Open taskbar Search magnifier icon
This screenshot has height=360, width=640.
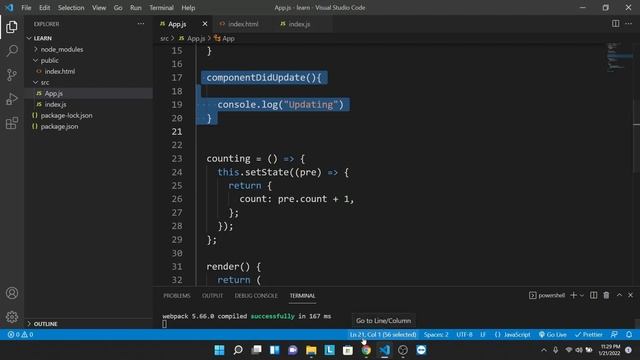tap(238, 350)
